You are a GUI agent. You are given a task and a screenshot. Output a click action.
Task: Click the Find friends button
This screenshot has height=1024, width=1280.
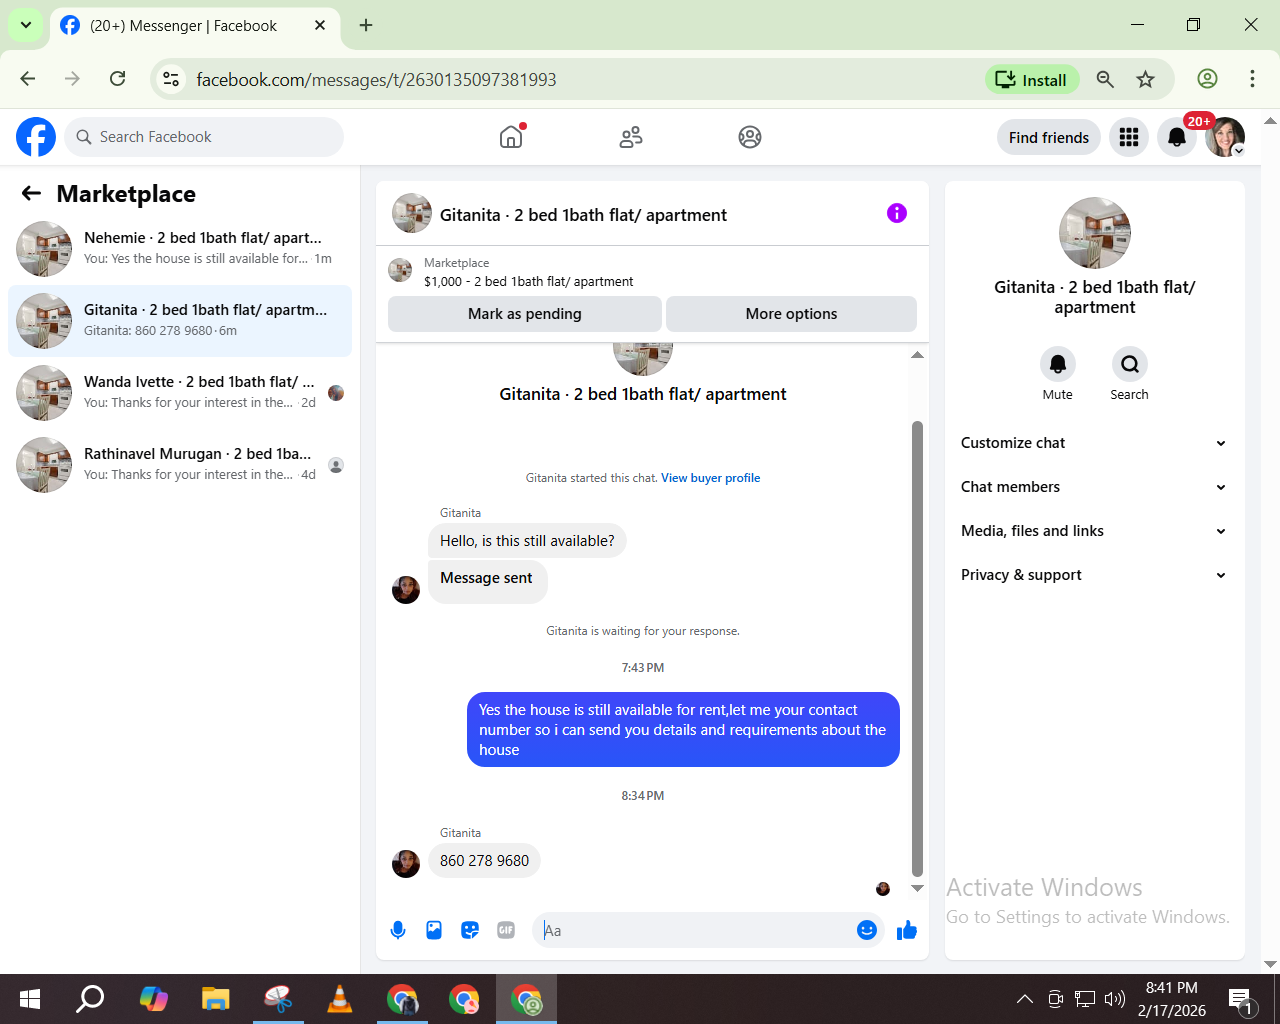1049,137
